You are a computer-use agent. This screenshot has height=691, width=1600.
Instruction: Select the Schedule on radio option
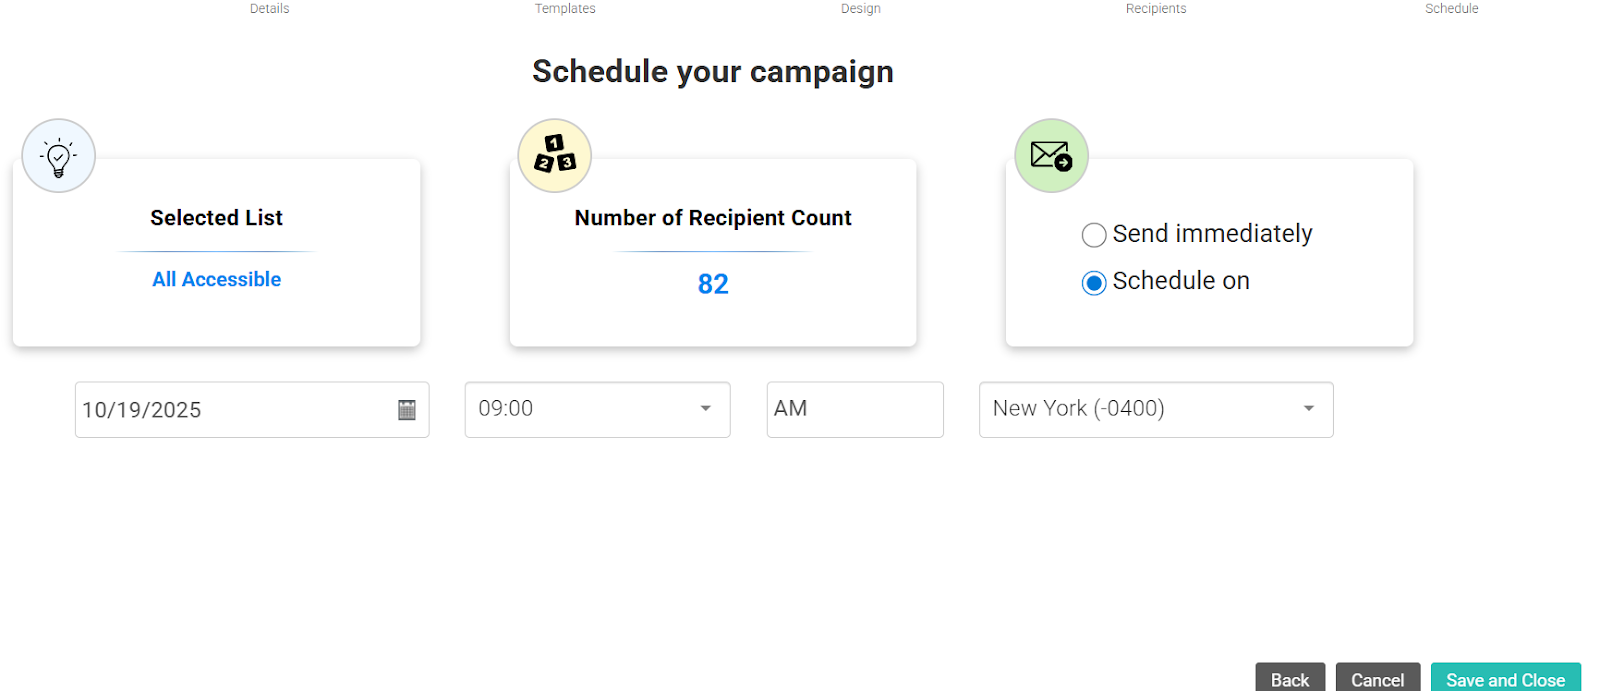[1094, 283]
